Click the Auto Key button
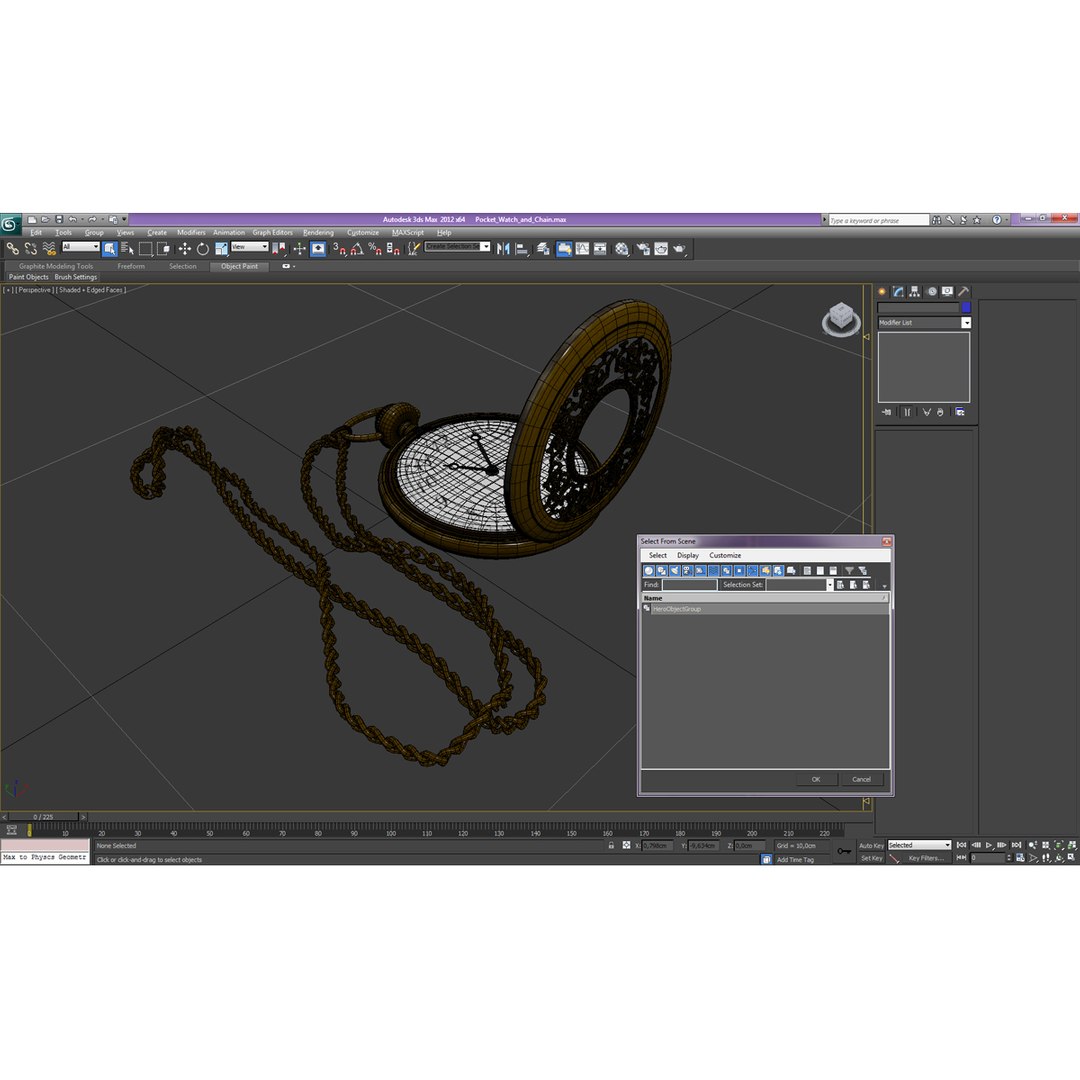This screenshot has width=1080, height=1080. coord(871,846)
